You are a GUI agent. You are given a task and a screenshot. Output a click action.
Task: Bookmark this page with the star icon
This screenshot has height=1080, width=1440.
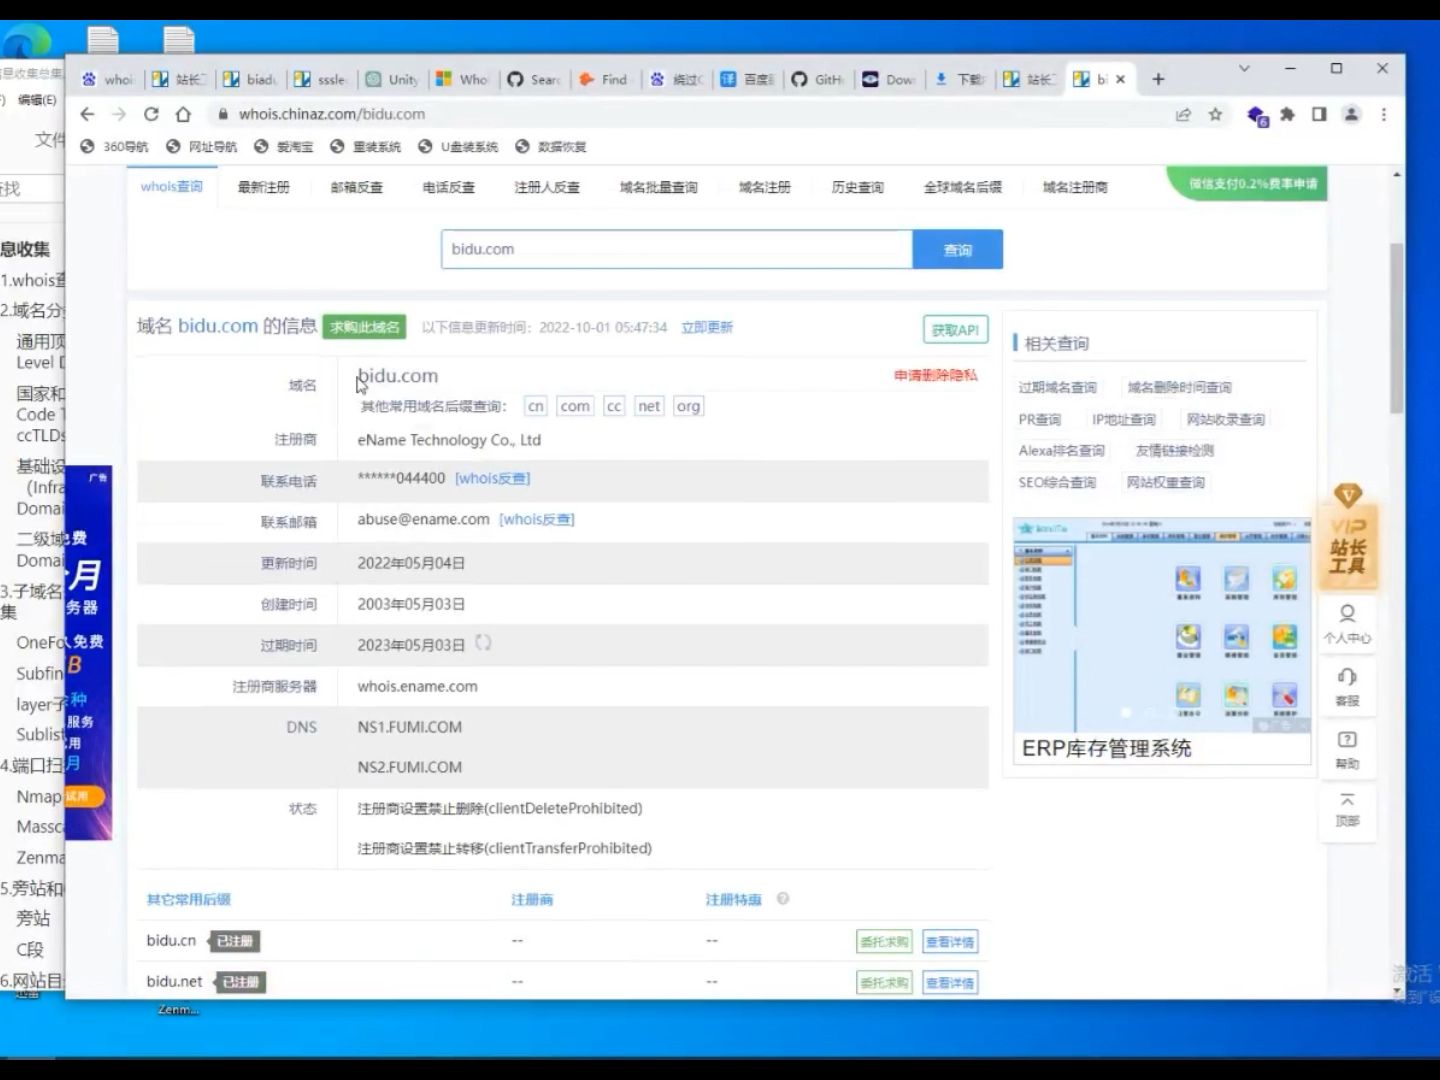(x=1215, y=114)
